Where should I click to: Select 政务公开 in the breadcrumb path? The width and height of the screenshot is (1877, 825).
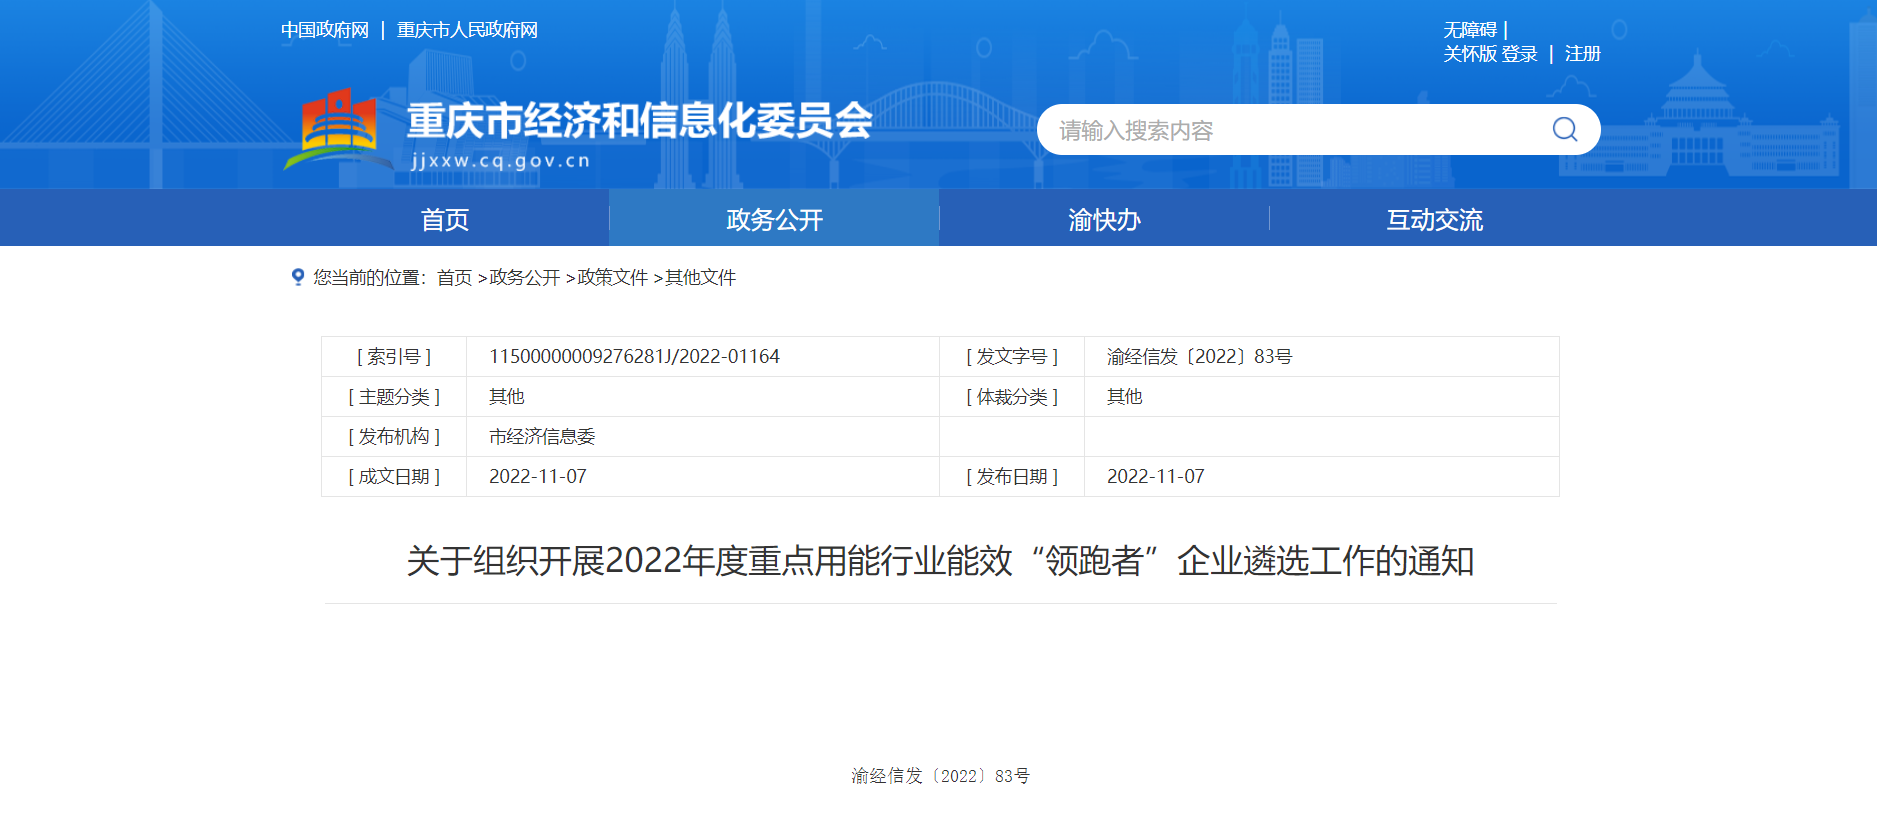[525, 277]
